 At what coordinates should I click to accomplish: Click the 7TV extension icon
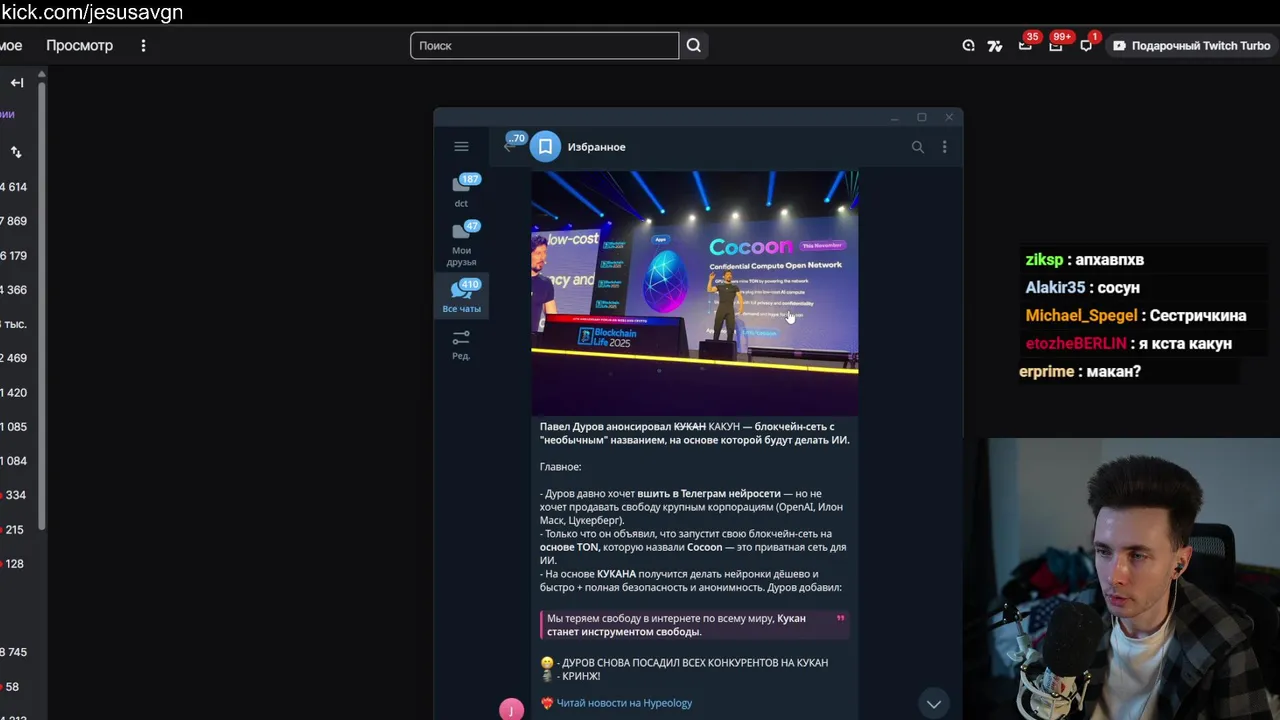point(995,45)
